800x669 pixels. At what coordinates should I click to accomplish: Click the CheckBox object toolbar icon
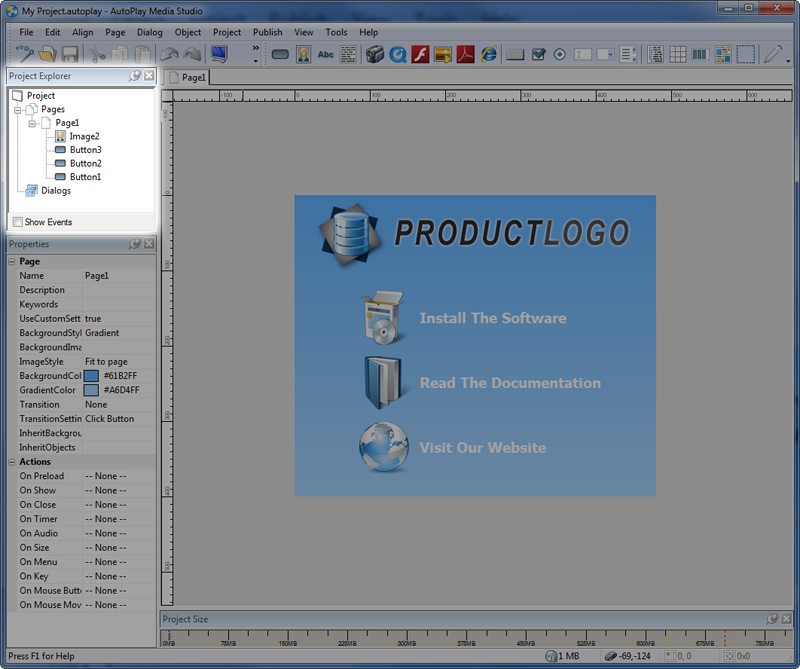click(x=539, y=54)
